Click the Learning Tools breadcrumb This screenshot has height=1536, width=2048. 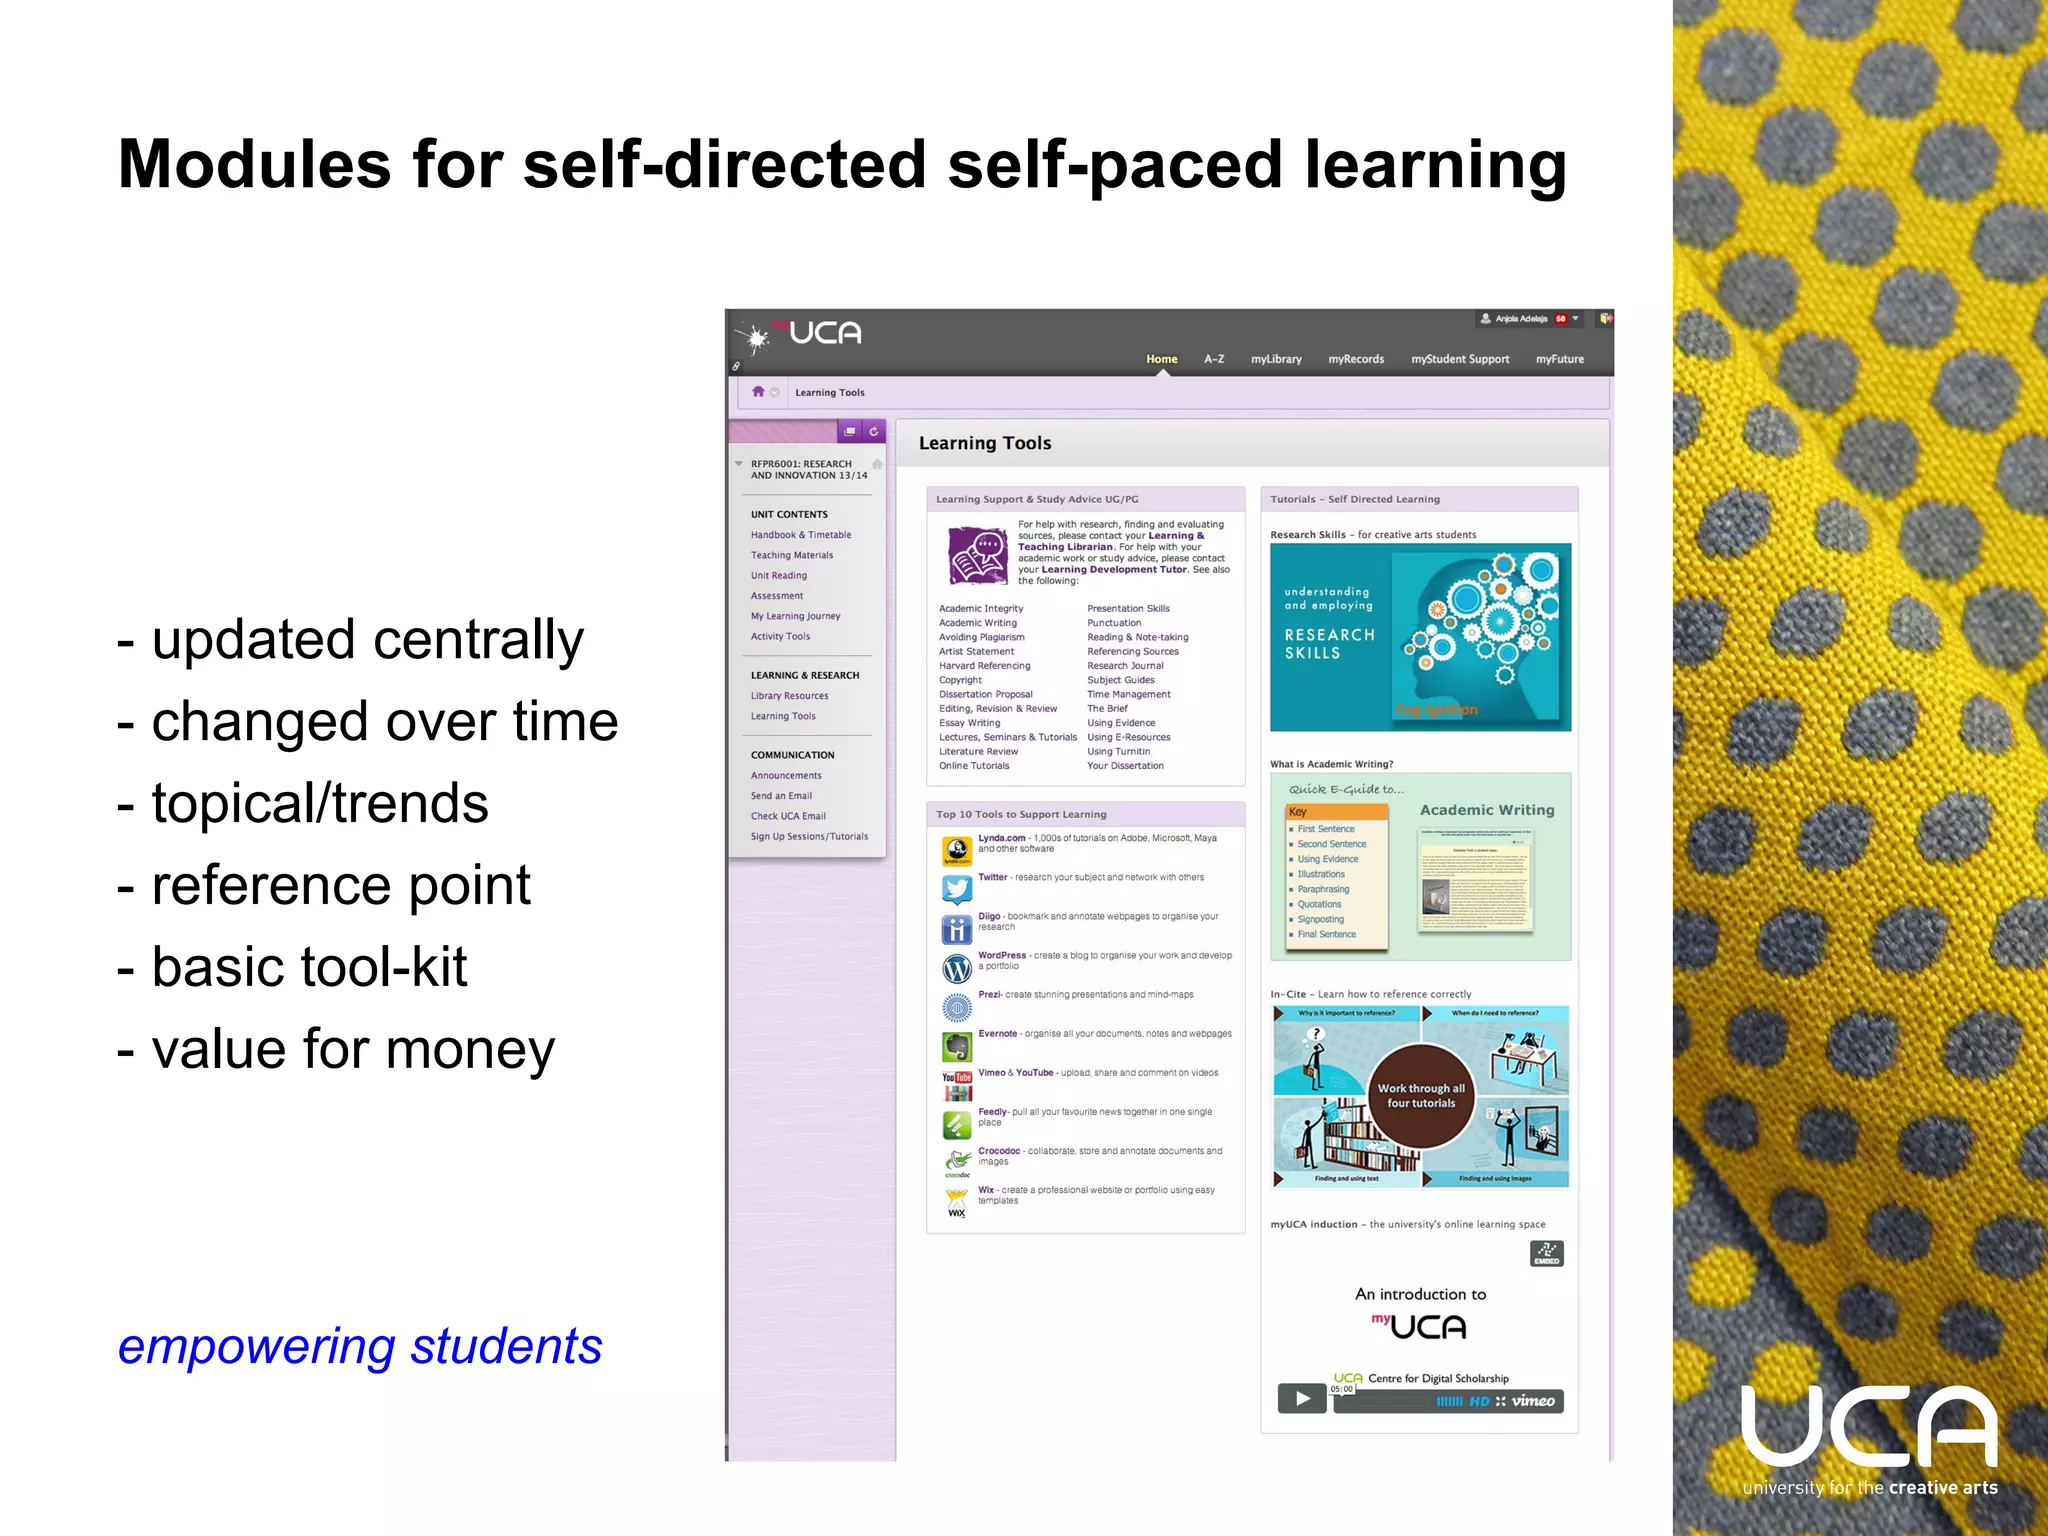(829, 392)
